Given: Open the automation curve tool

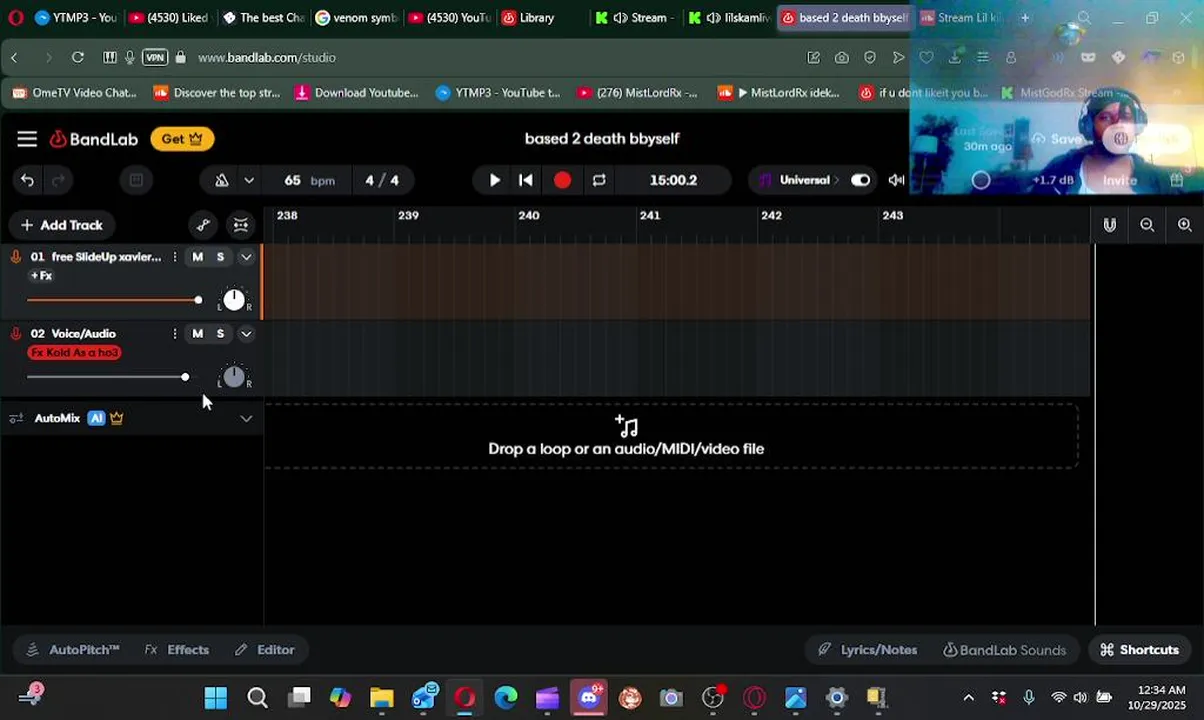Looking at the screenshot, I should pos(203,225).
